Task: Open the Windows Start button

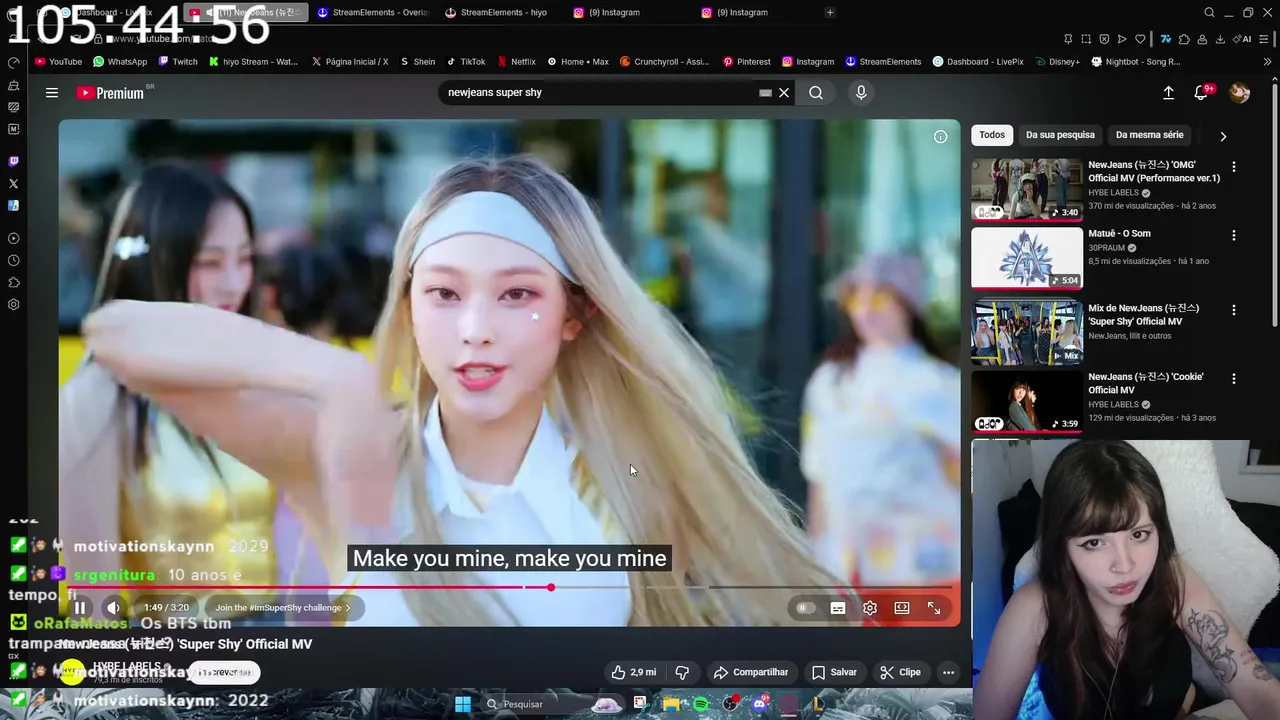Action: (x=463, y=704)
